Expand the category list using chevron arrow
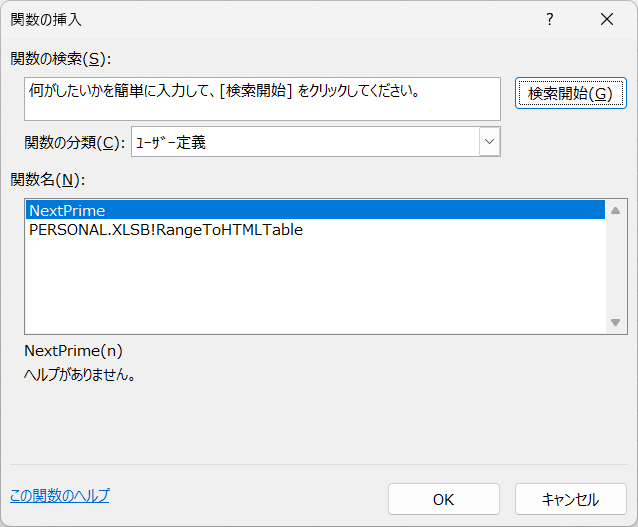The height and width of the screenshot is (527, 638). (x=489, y=142)
